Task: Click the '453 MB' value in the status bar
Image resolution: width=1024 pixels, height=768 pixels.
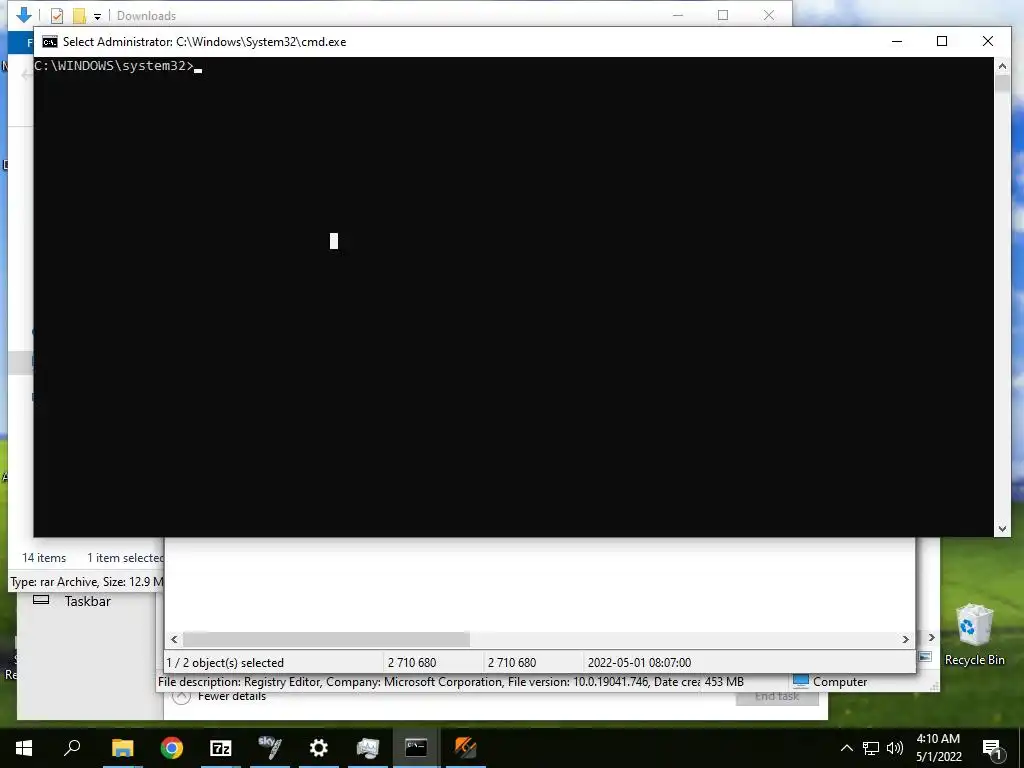Action: (x=724, y=682)
